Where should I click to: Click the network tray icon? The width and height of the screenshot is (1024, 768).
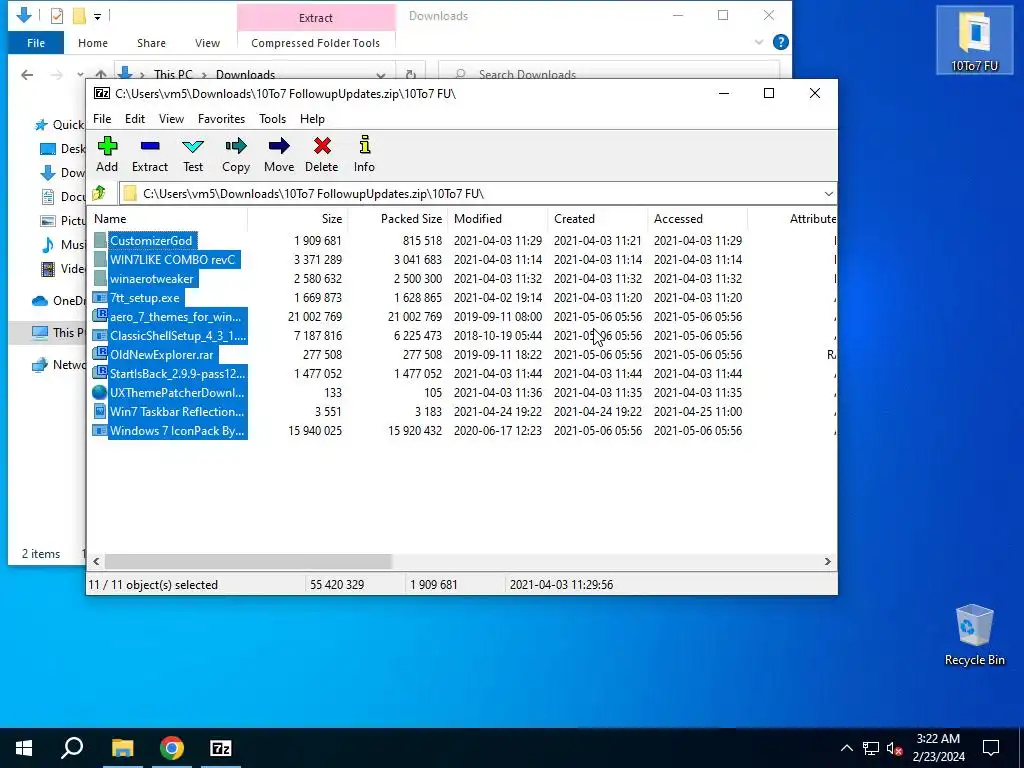[x=871, y=748]
